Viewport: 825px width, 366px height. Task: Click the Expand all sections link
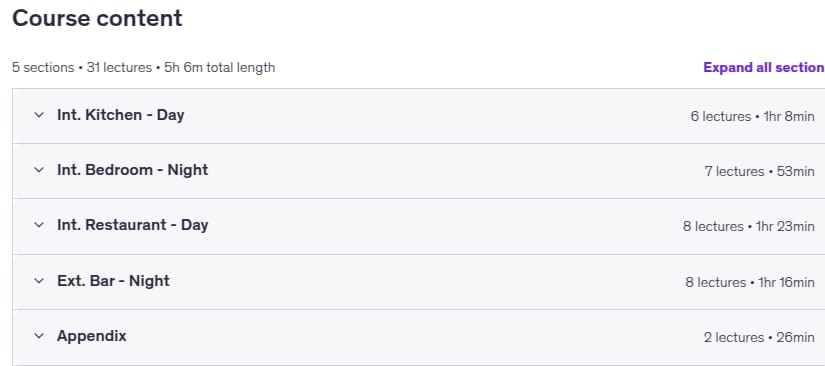click(764, 67)
